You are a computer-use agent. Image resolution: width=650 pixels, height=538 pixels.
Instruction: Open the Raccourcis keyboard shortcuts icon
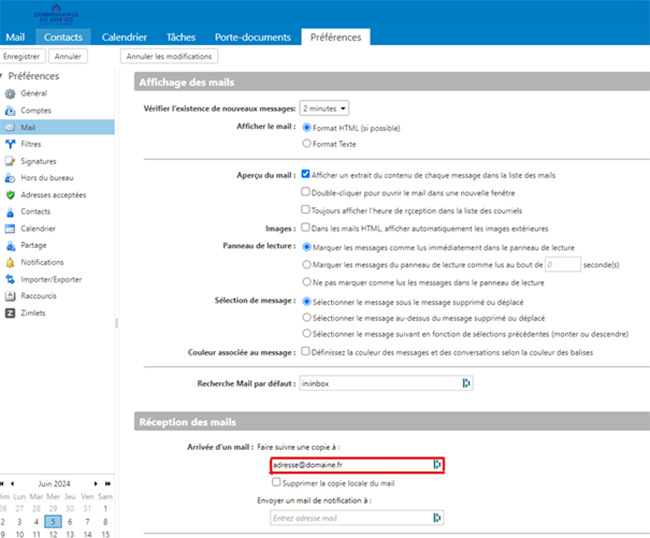[x=10, y=296]
